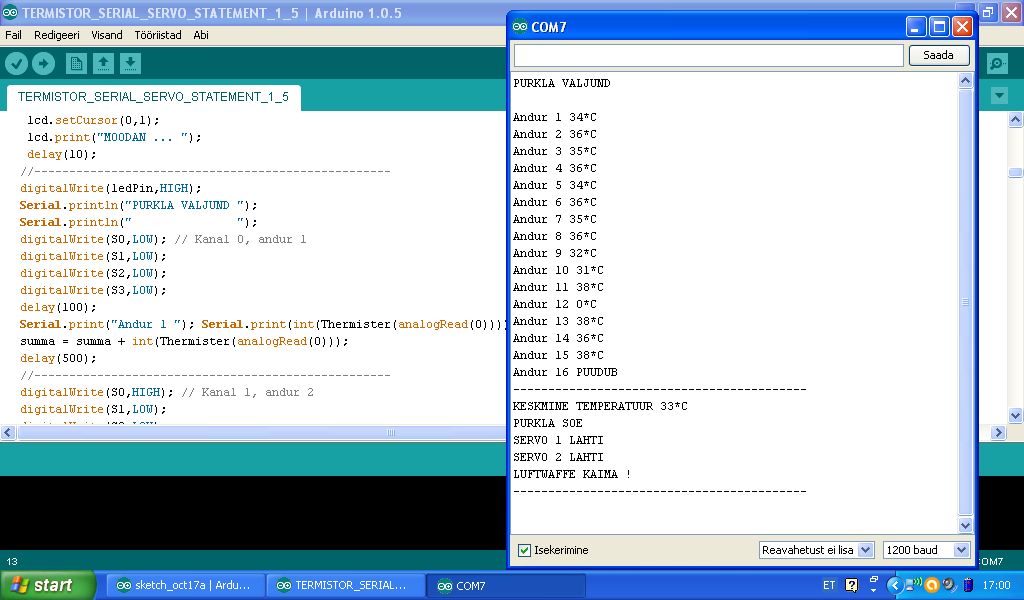Open the tab options dropdown arrow
Viewport: 1024px width, 600px height.
pos(999,96)
